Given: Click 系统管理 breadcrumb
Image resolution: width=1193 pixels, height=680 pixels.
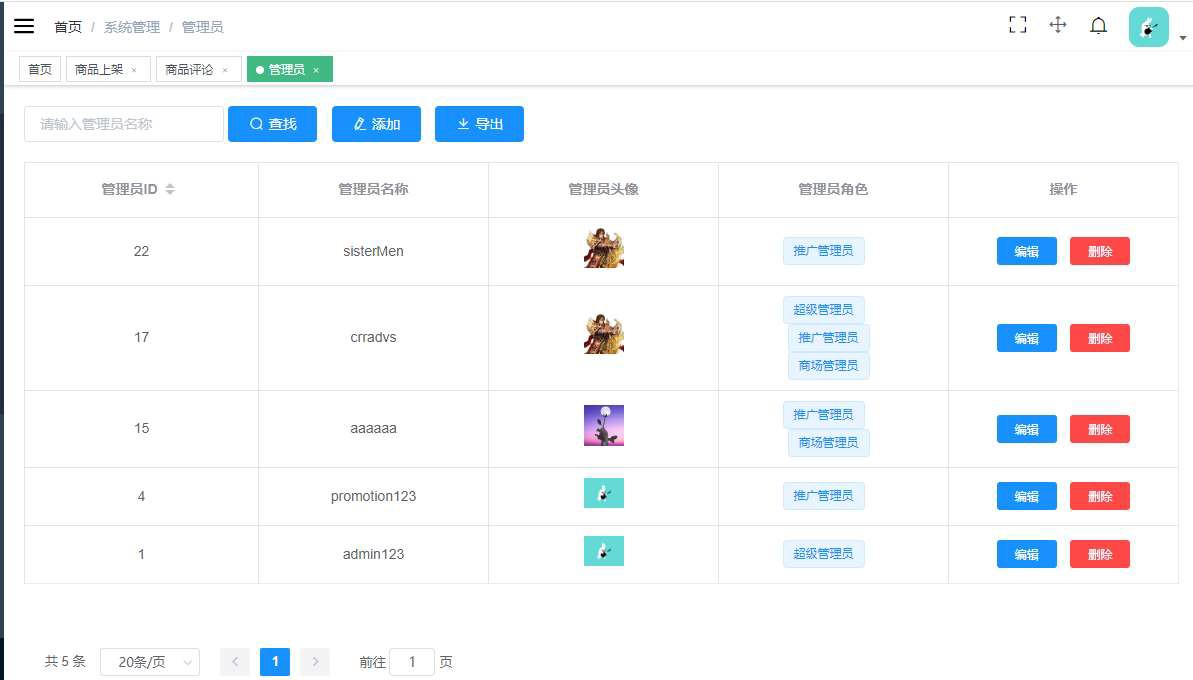Looking at the screenshot, I should (x=132, y=27).
